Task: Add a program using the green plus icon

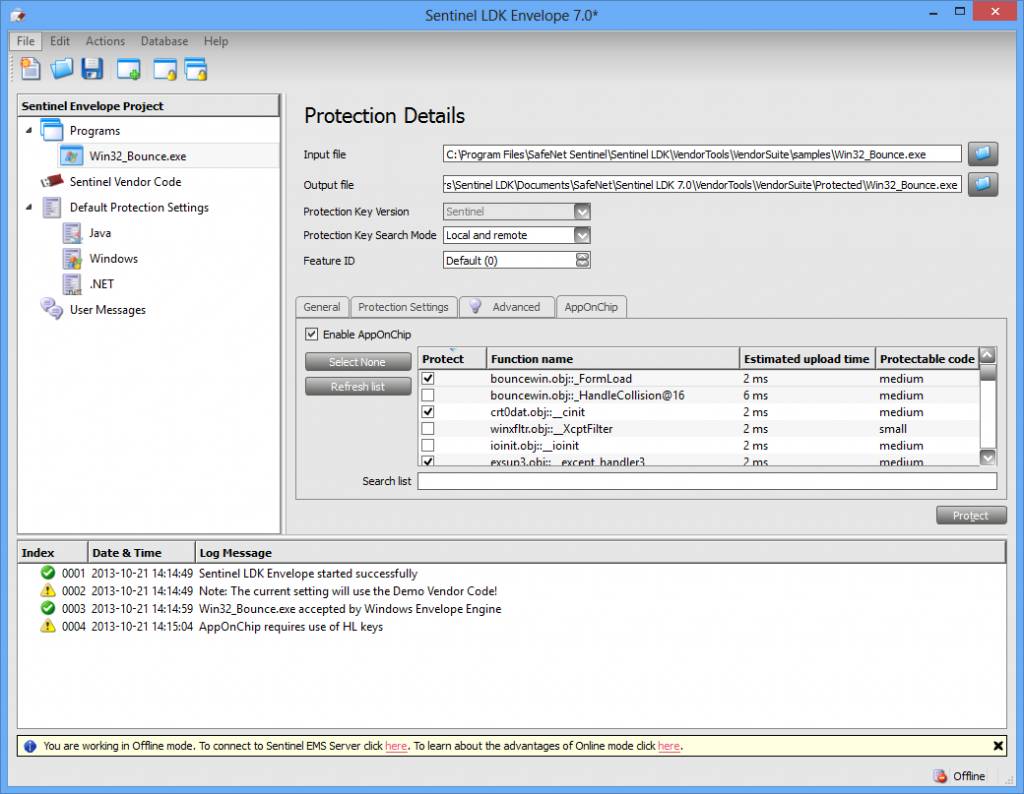Action: point(128,69)
